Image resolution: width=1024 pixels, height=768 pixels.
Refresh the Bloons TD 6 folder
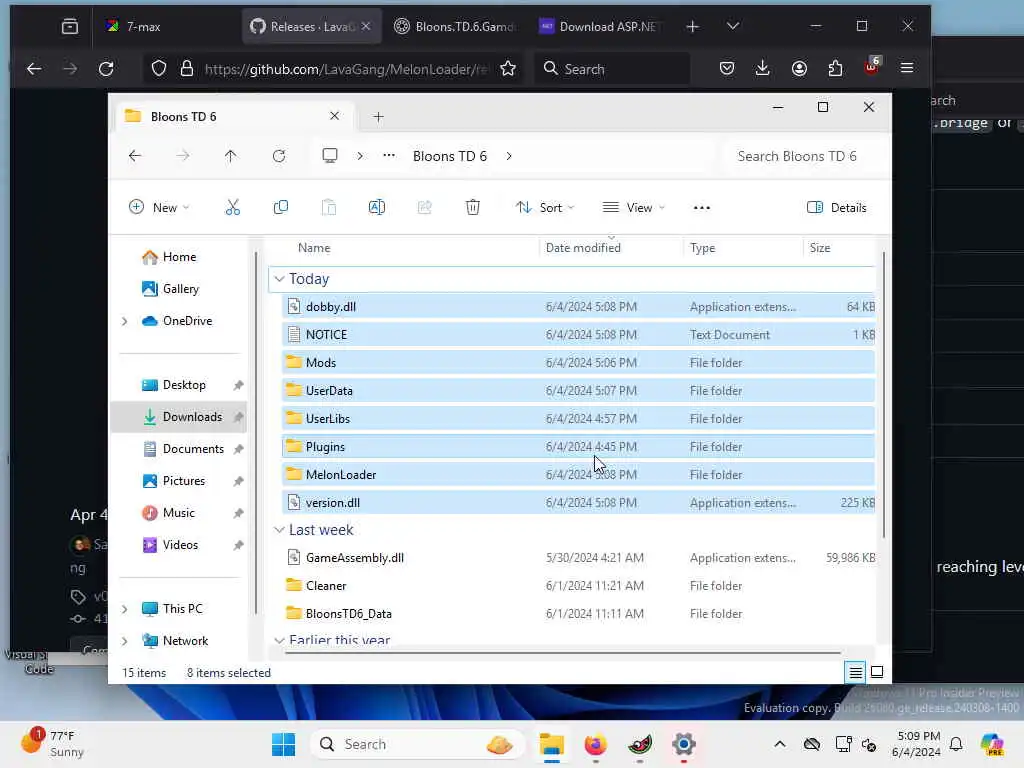click(279, 156)
